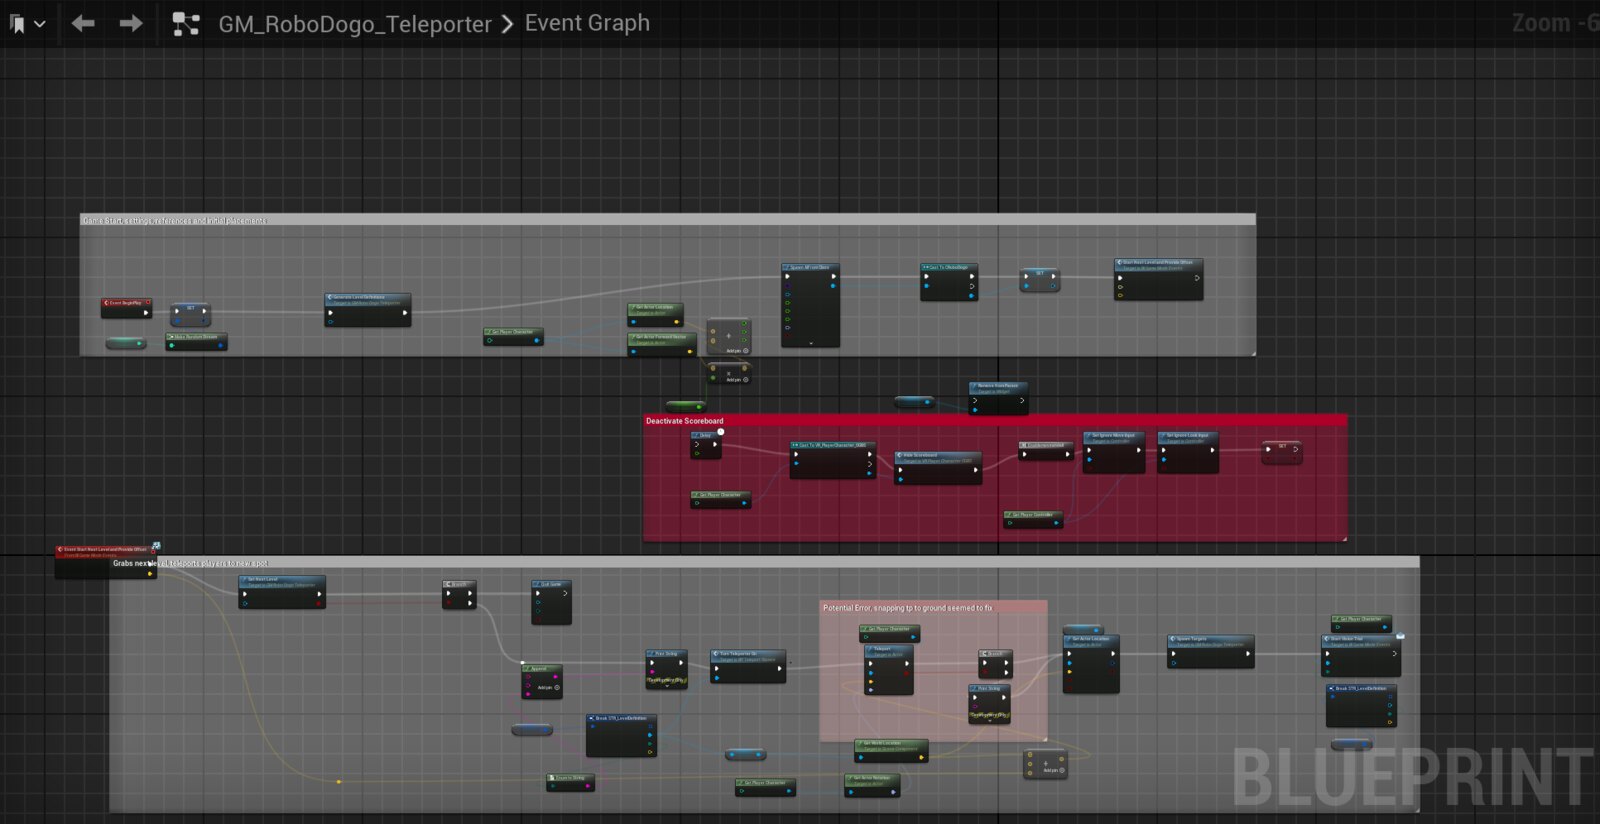Select the Delay node
The image size is (1600, 824).
705,445
